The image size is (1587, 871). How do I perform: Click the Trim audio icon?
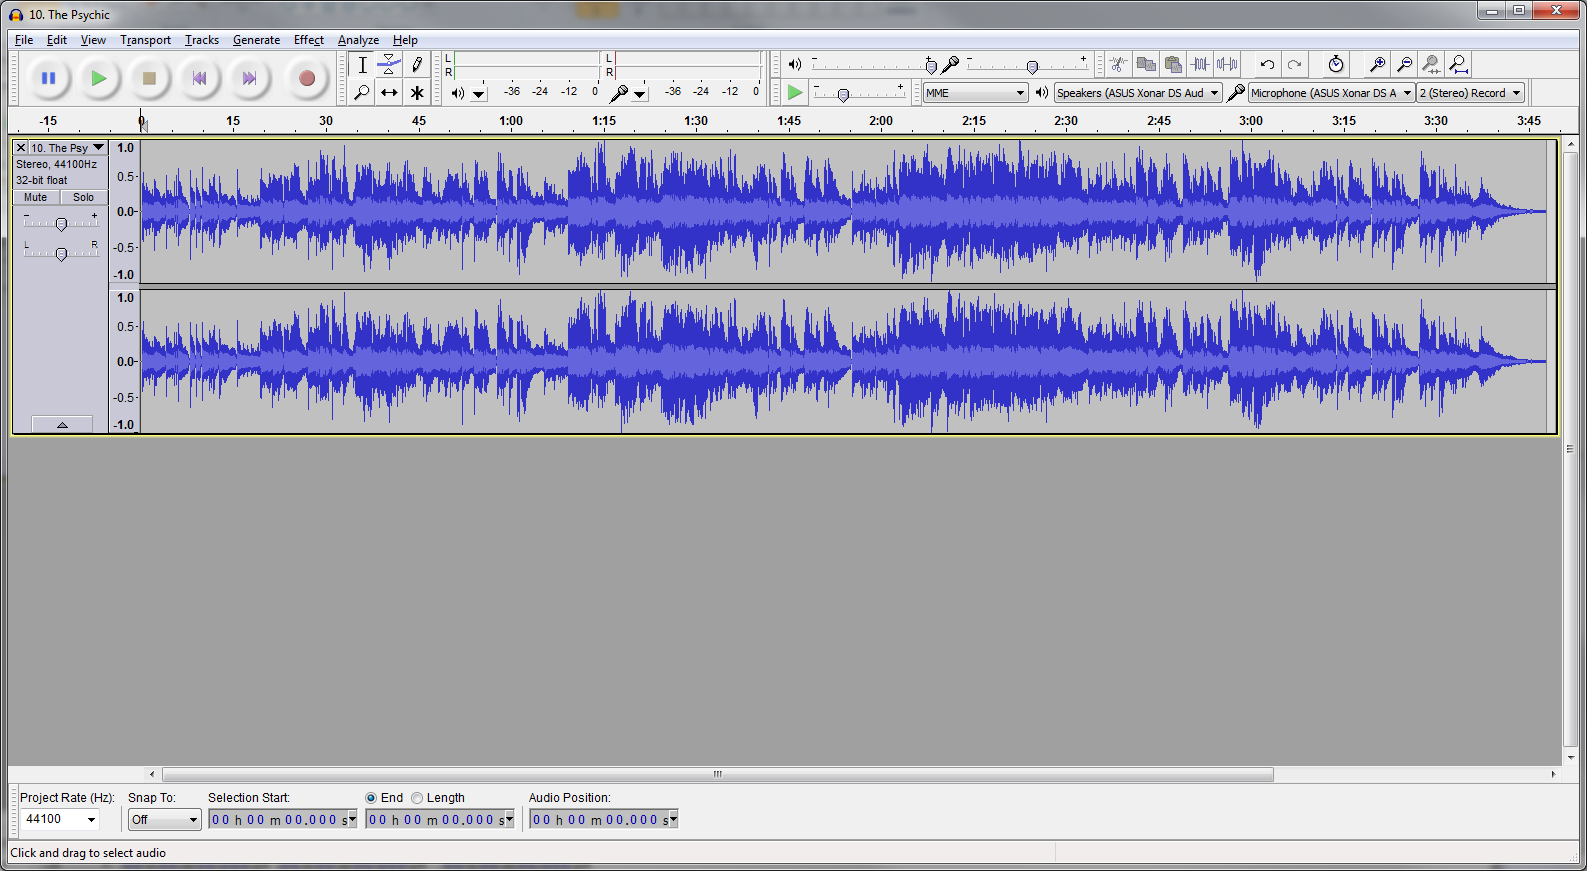[x=1200, y=64]
